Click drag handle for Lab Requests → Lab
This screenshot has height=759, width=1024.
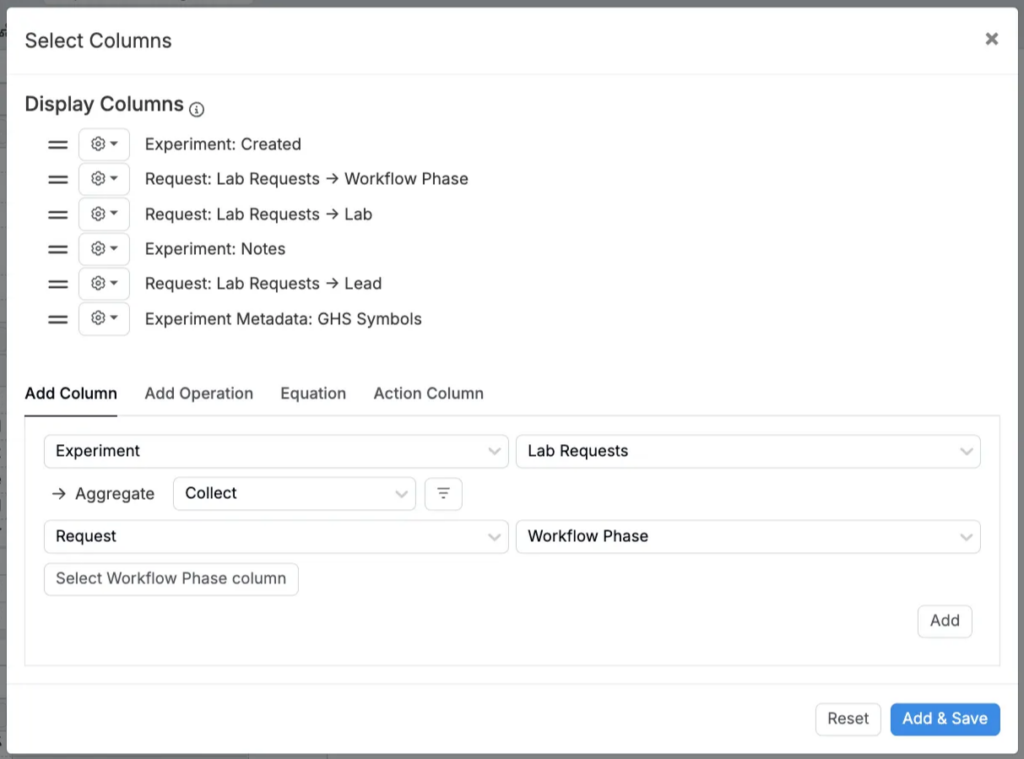pos(58,214)
